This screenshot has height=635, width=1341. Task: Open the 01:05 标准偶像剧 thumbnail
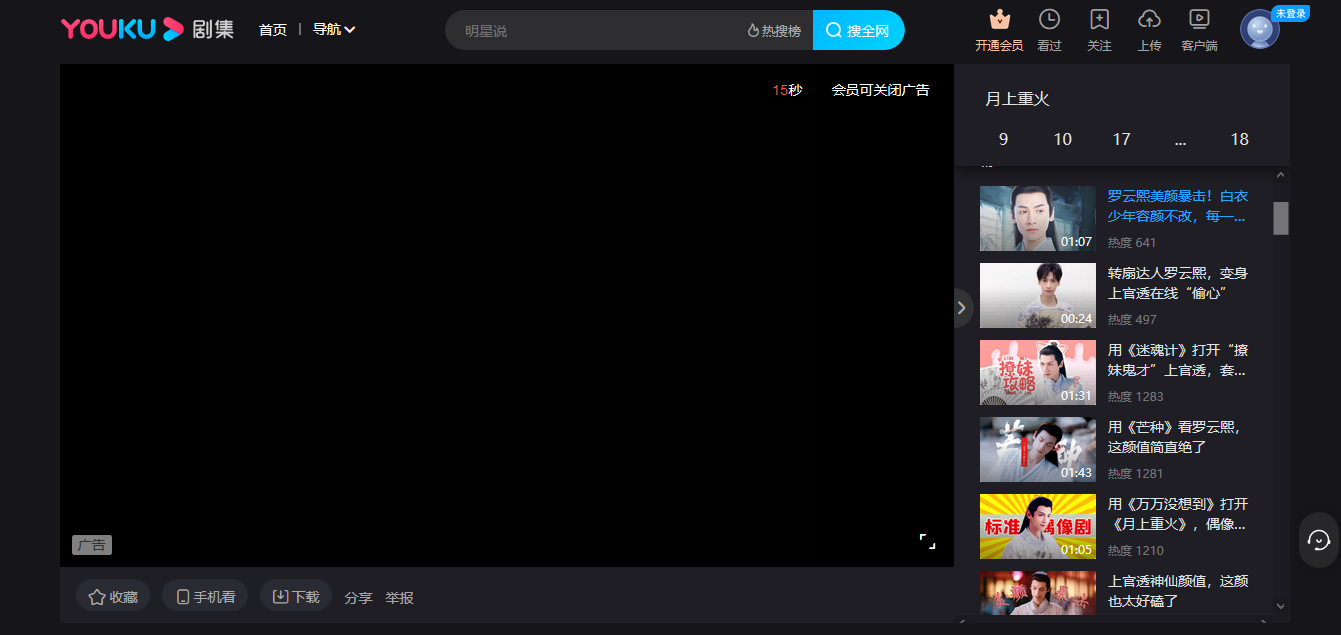1038,526
